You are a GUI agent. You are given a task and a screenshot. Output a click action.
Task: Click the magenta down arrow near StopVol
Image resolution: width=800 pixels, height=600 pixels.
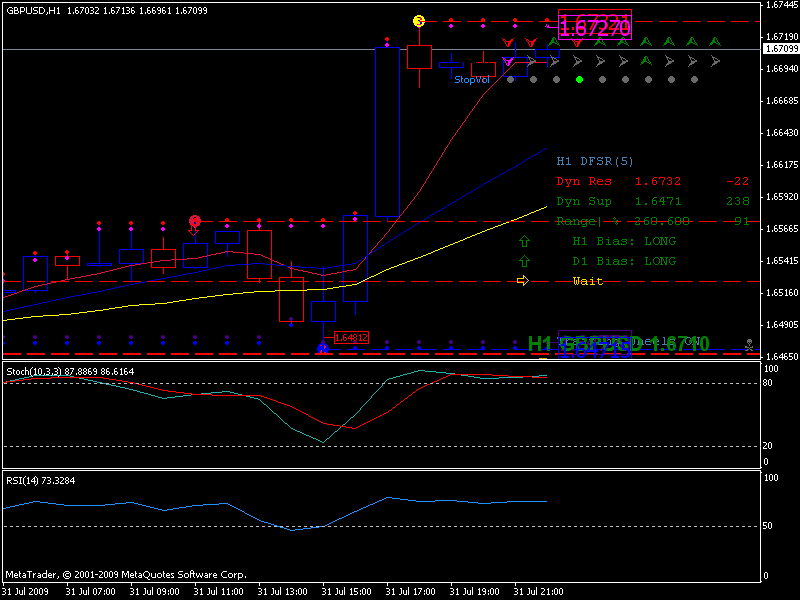508,62
